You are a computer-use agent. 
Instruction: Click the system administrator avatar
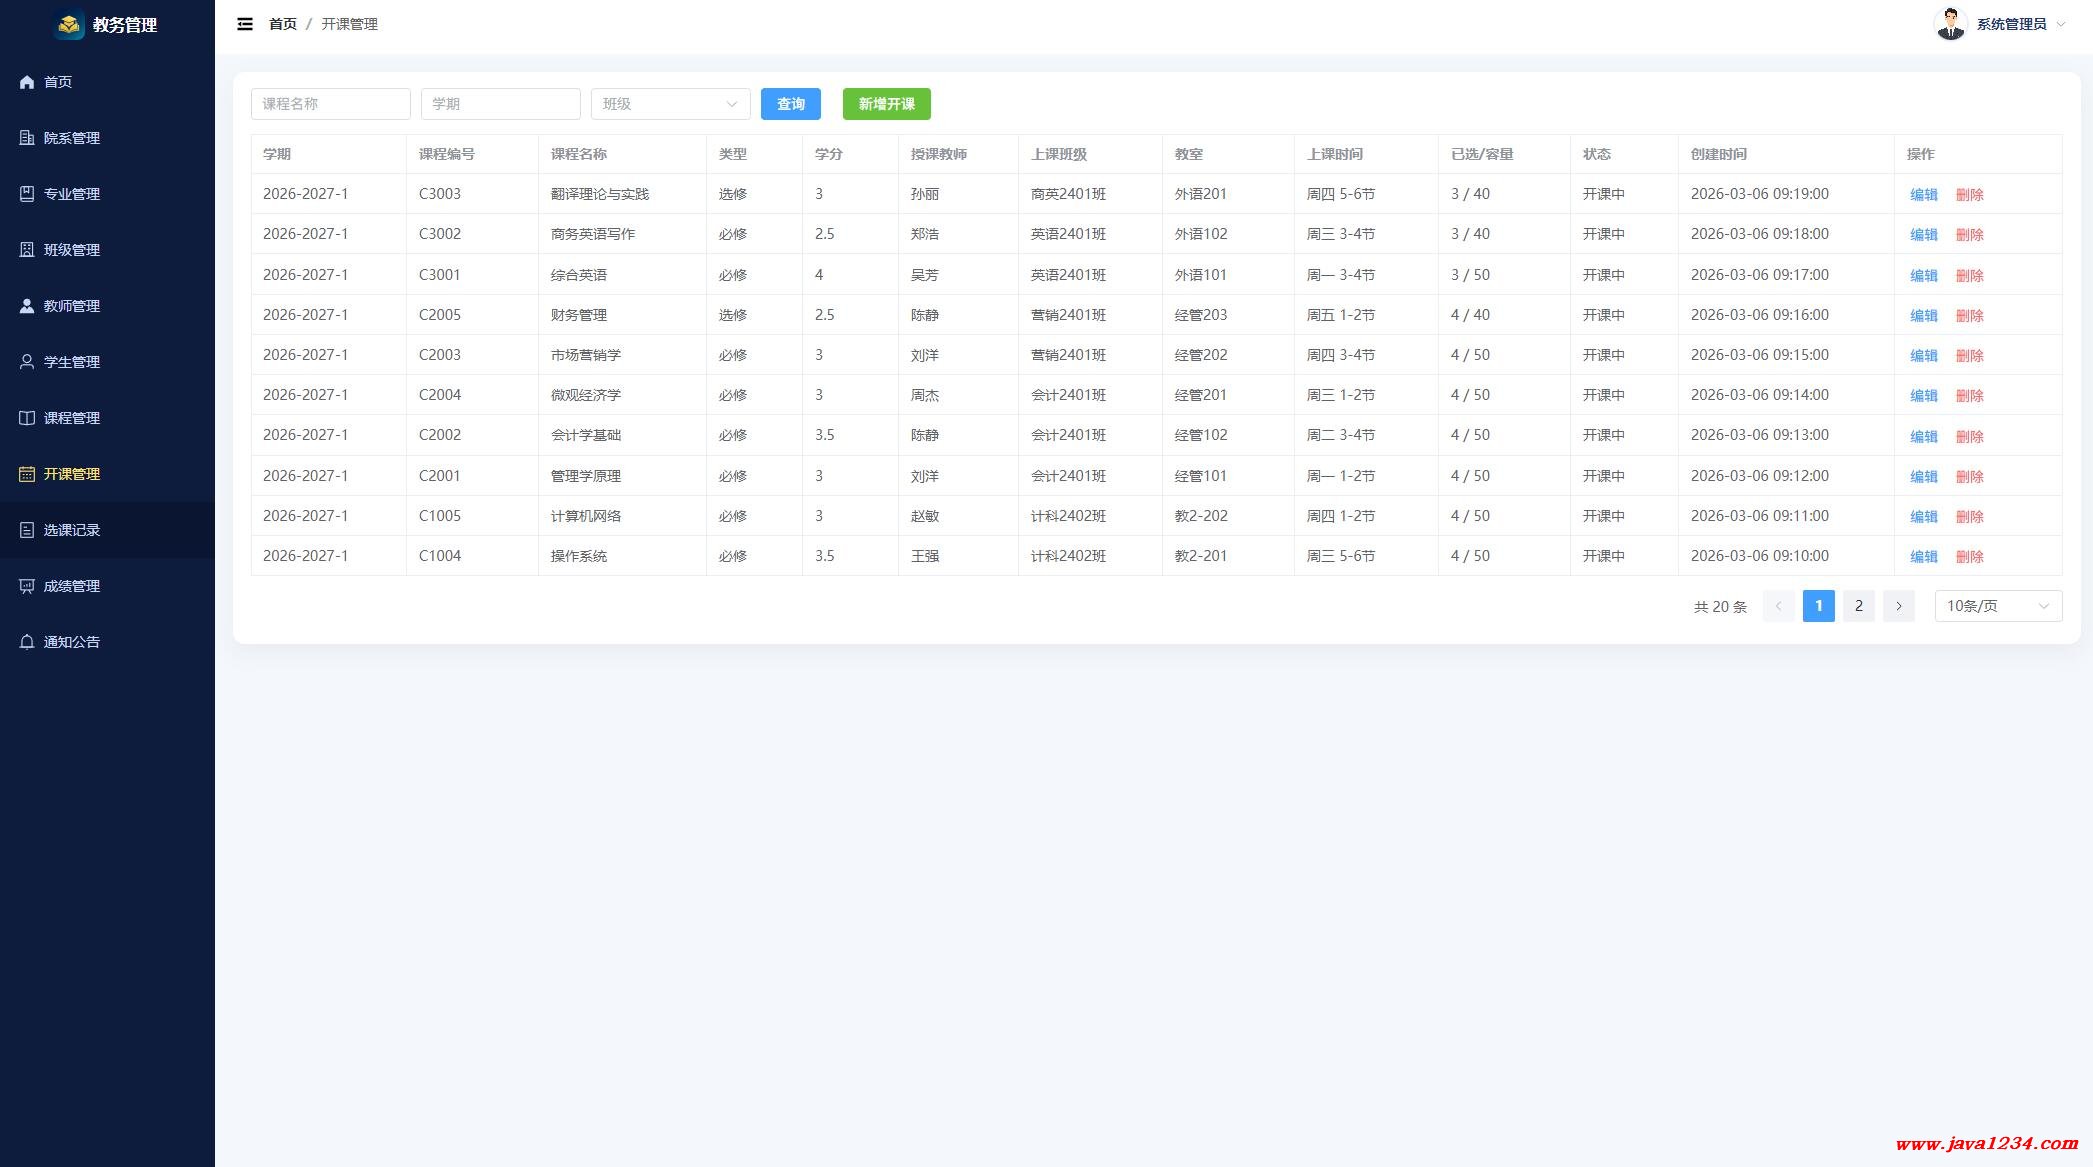point(1950,24)
